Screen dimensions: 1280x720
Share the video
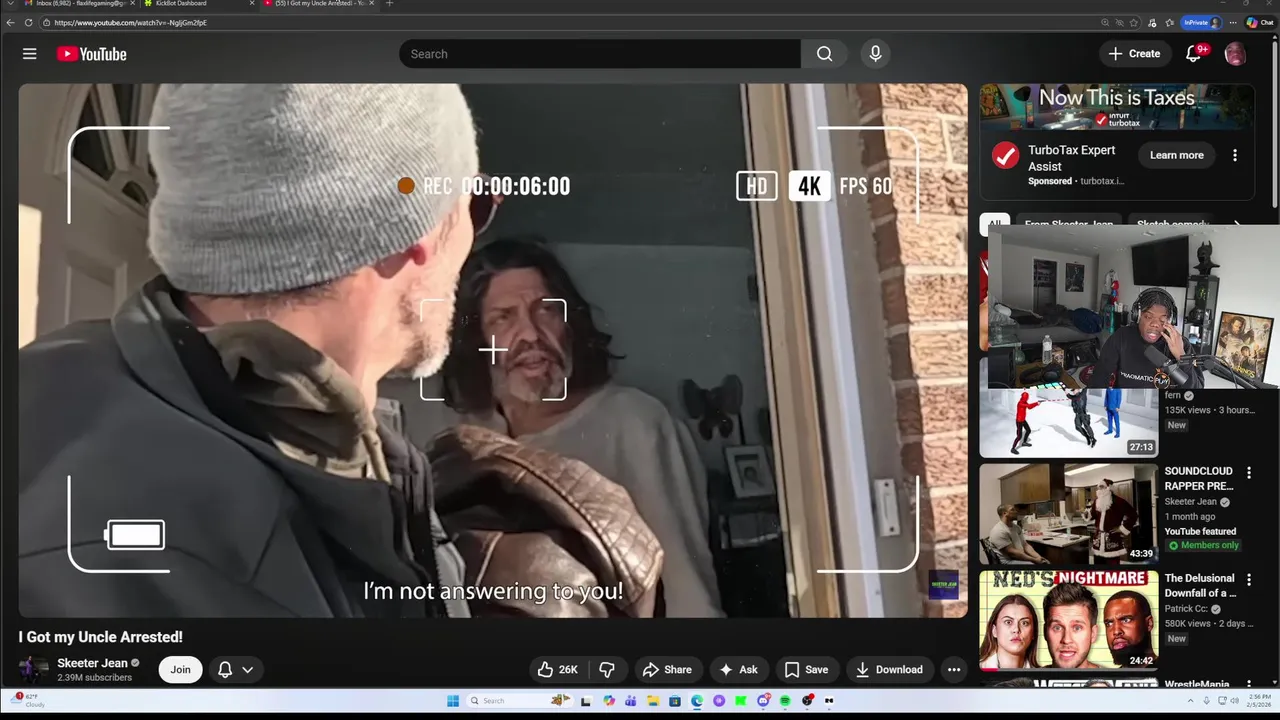(667, 670)
